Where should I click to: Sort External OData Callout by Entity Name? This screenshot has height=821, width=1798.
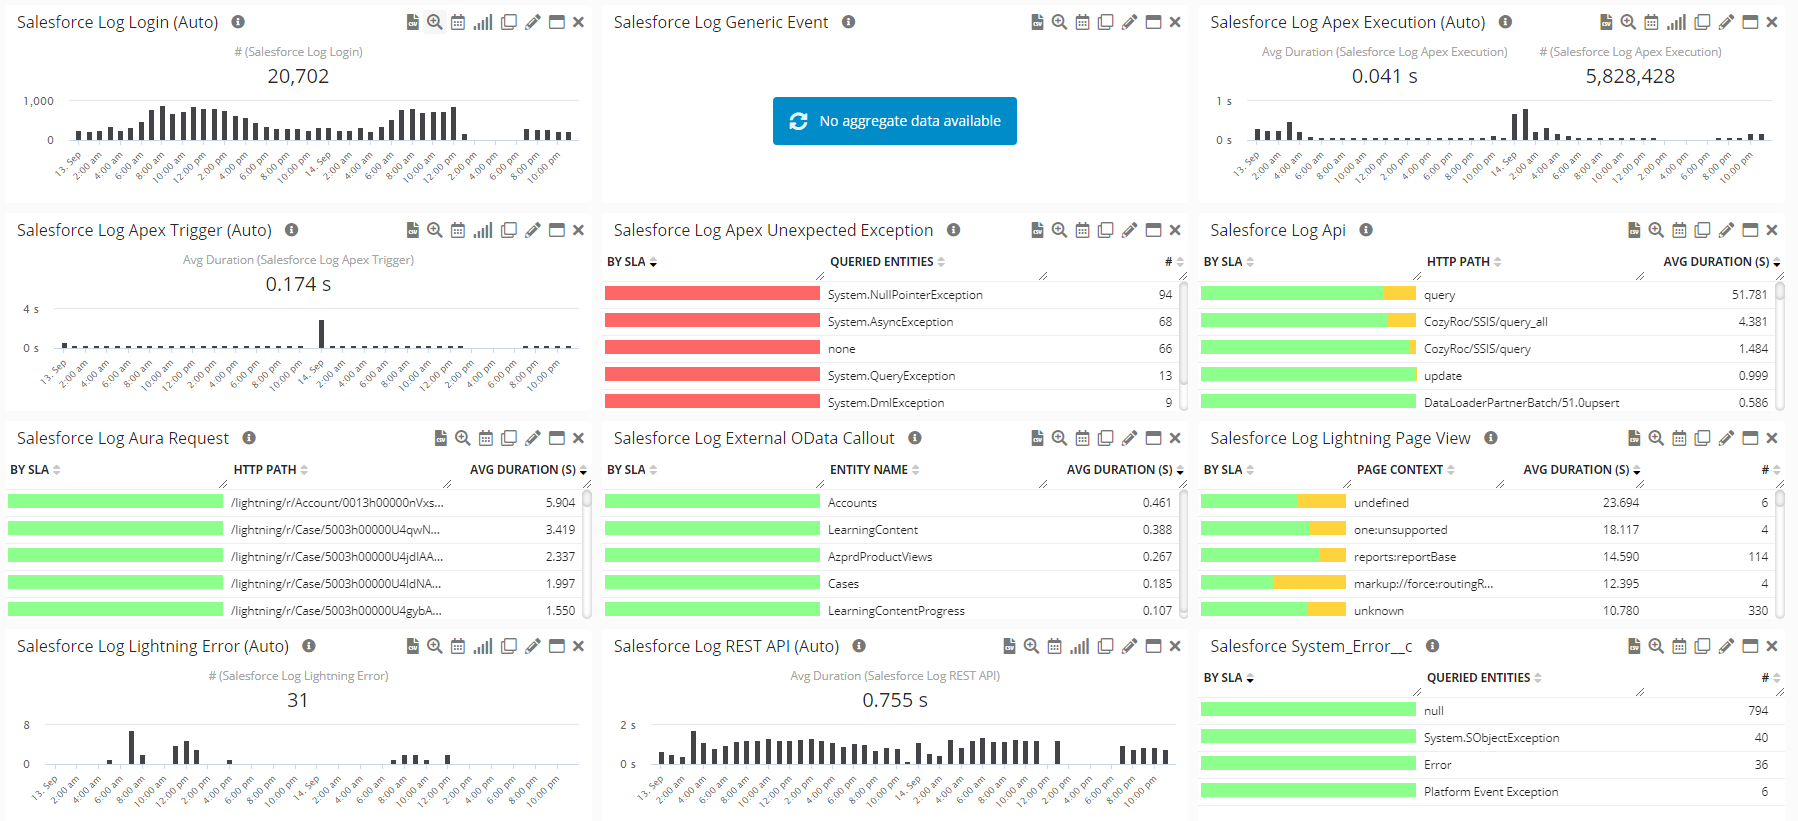[x=869, y=470]
